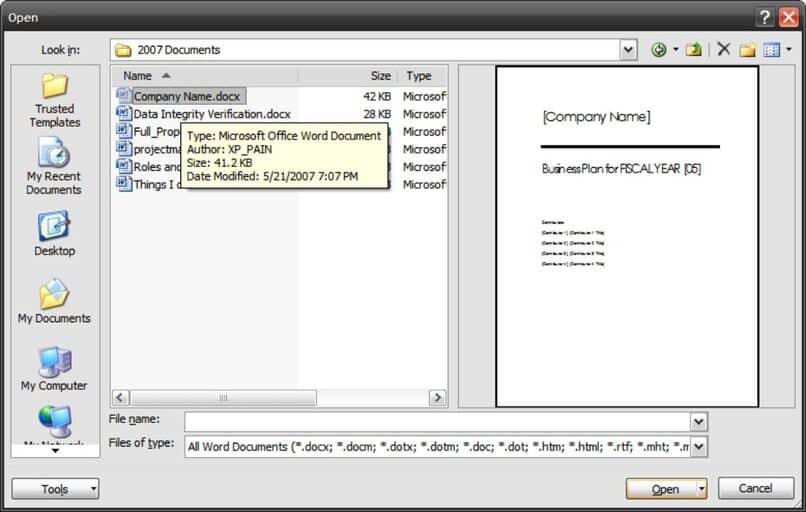The height and width of the screenshot is (512, 806).
Task: Select Data Integrity Verification.docx file name
Action: click(x=212, y=114)
